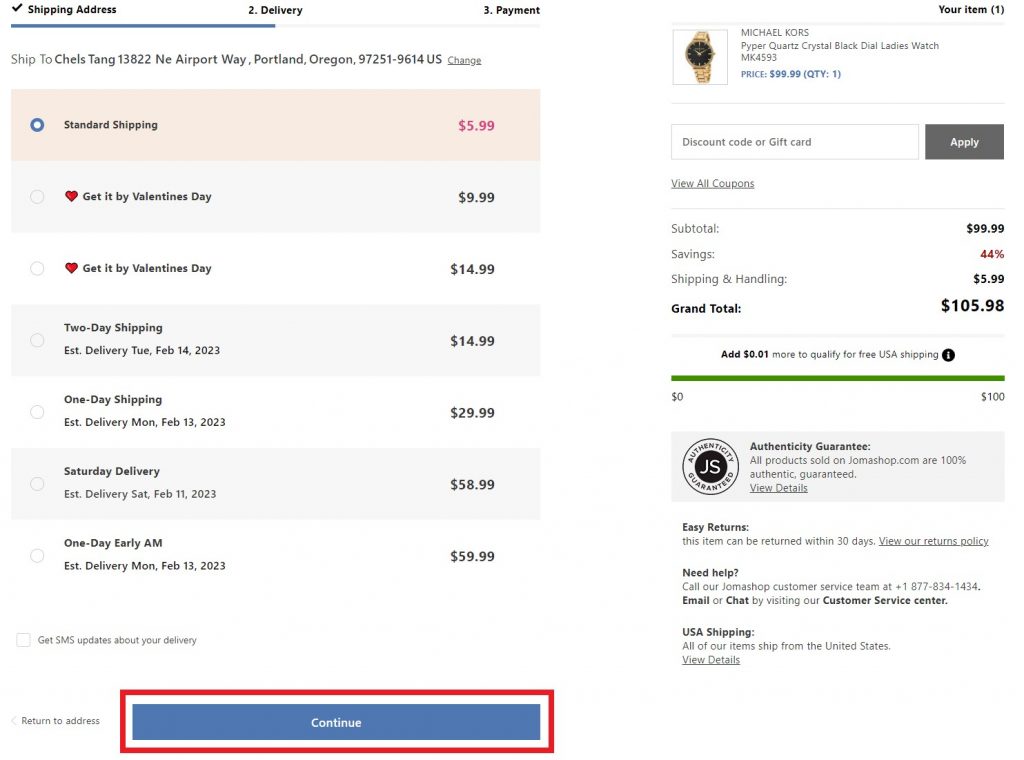1024x760 pixels.
Task: View Details under USA Shipping
Action: (711, 659)
